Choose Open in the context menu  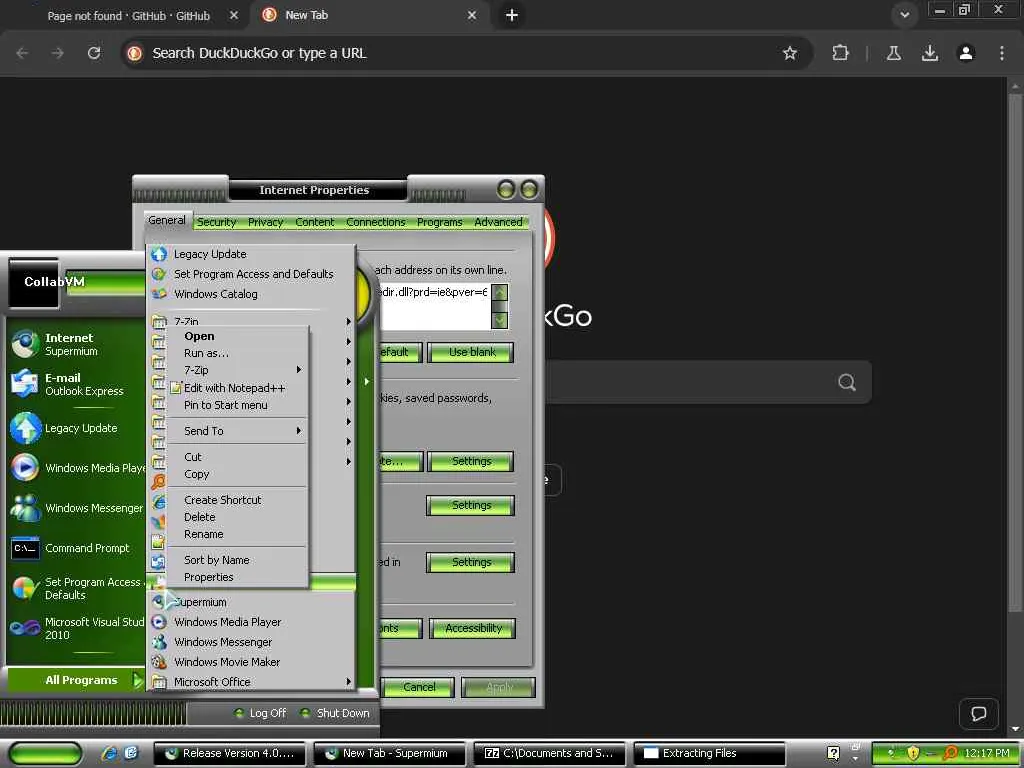pyautogui.click(x=237, y=336)
